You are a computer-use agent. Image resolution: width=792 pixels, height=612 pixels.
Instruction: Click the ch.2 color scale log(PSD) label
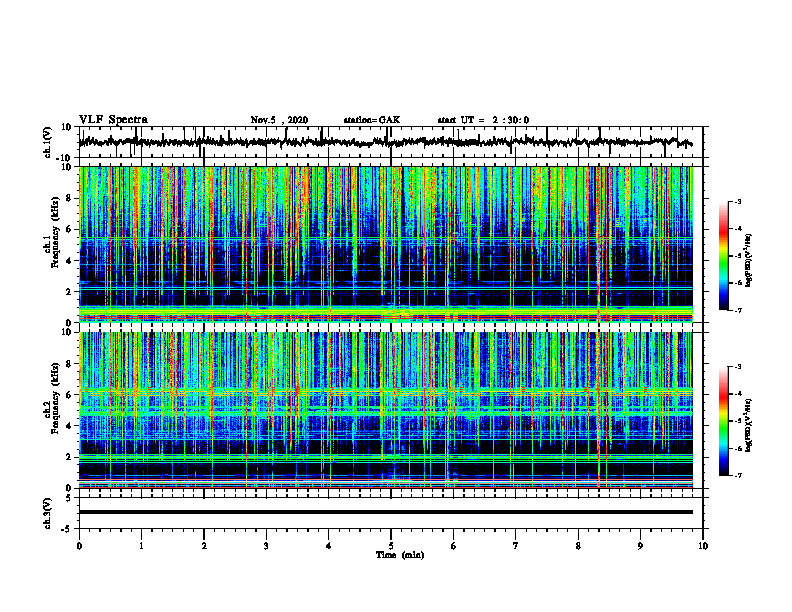tap(749, 425)
